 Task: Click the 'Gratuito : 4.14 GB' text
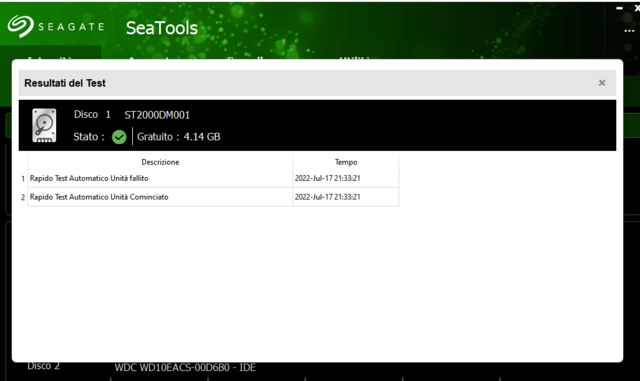[x=179, y=137]
